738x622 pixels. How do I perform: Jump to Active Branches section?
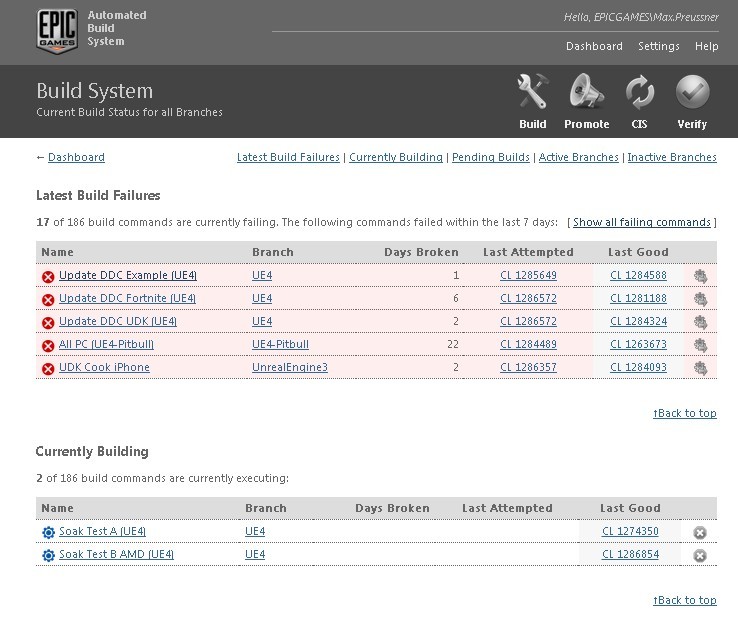(x=578, y=157)
